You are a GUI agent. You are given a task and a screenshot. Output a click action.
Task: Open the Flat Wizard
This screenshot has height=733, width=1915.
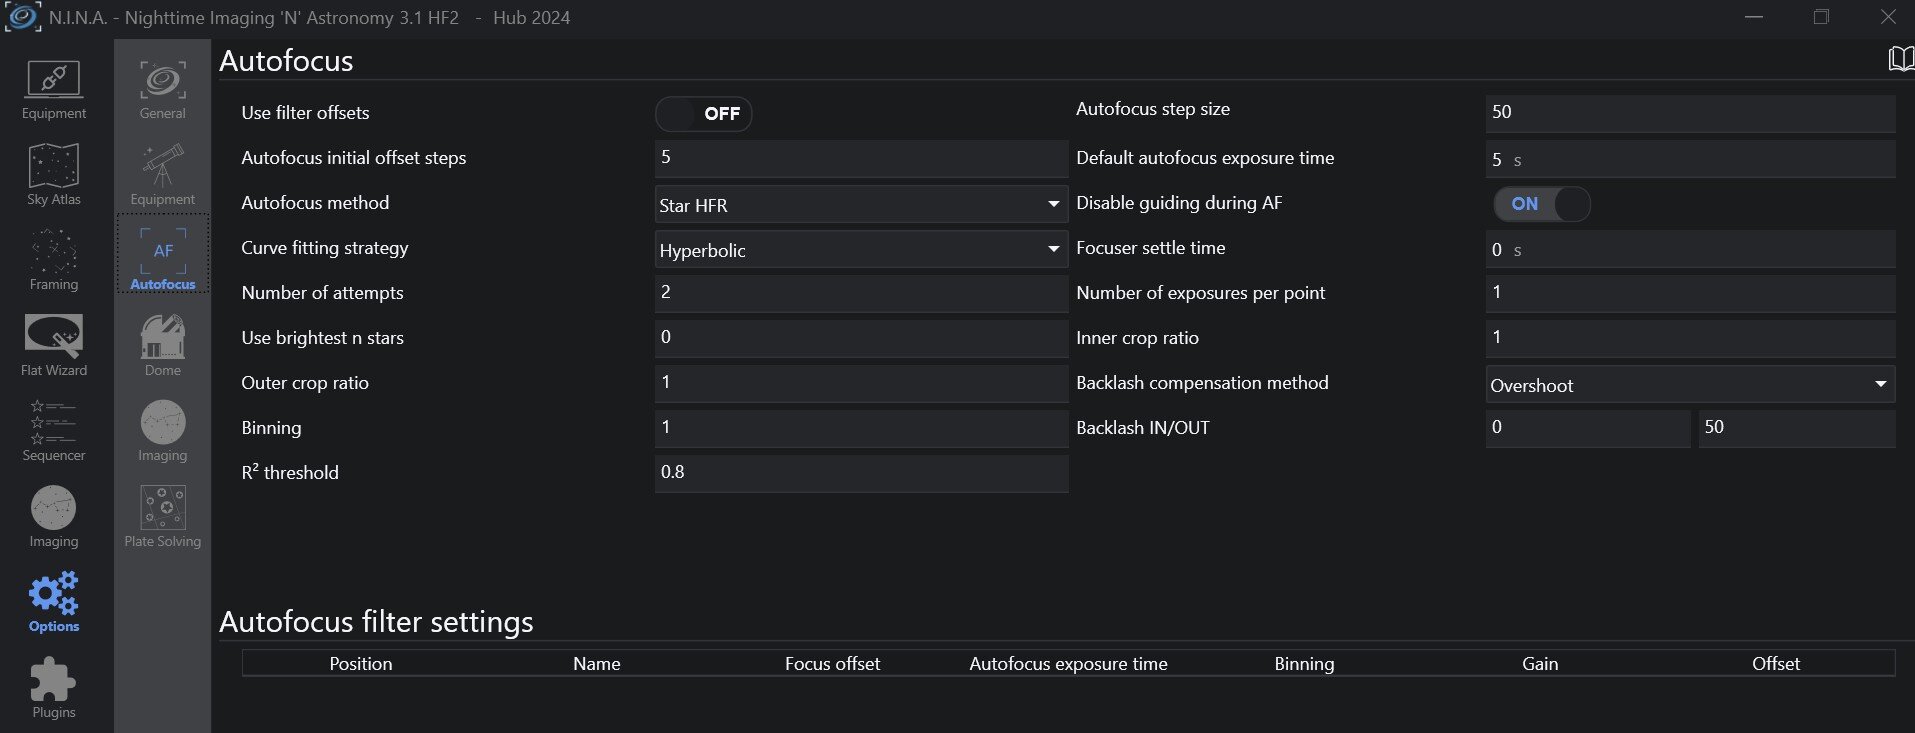point(54,345)
